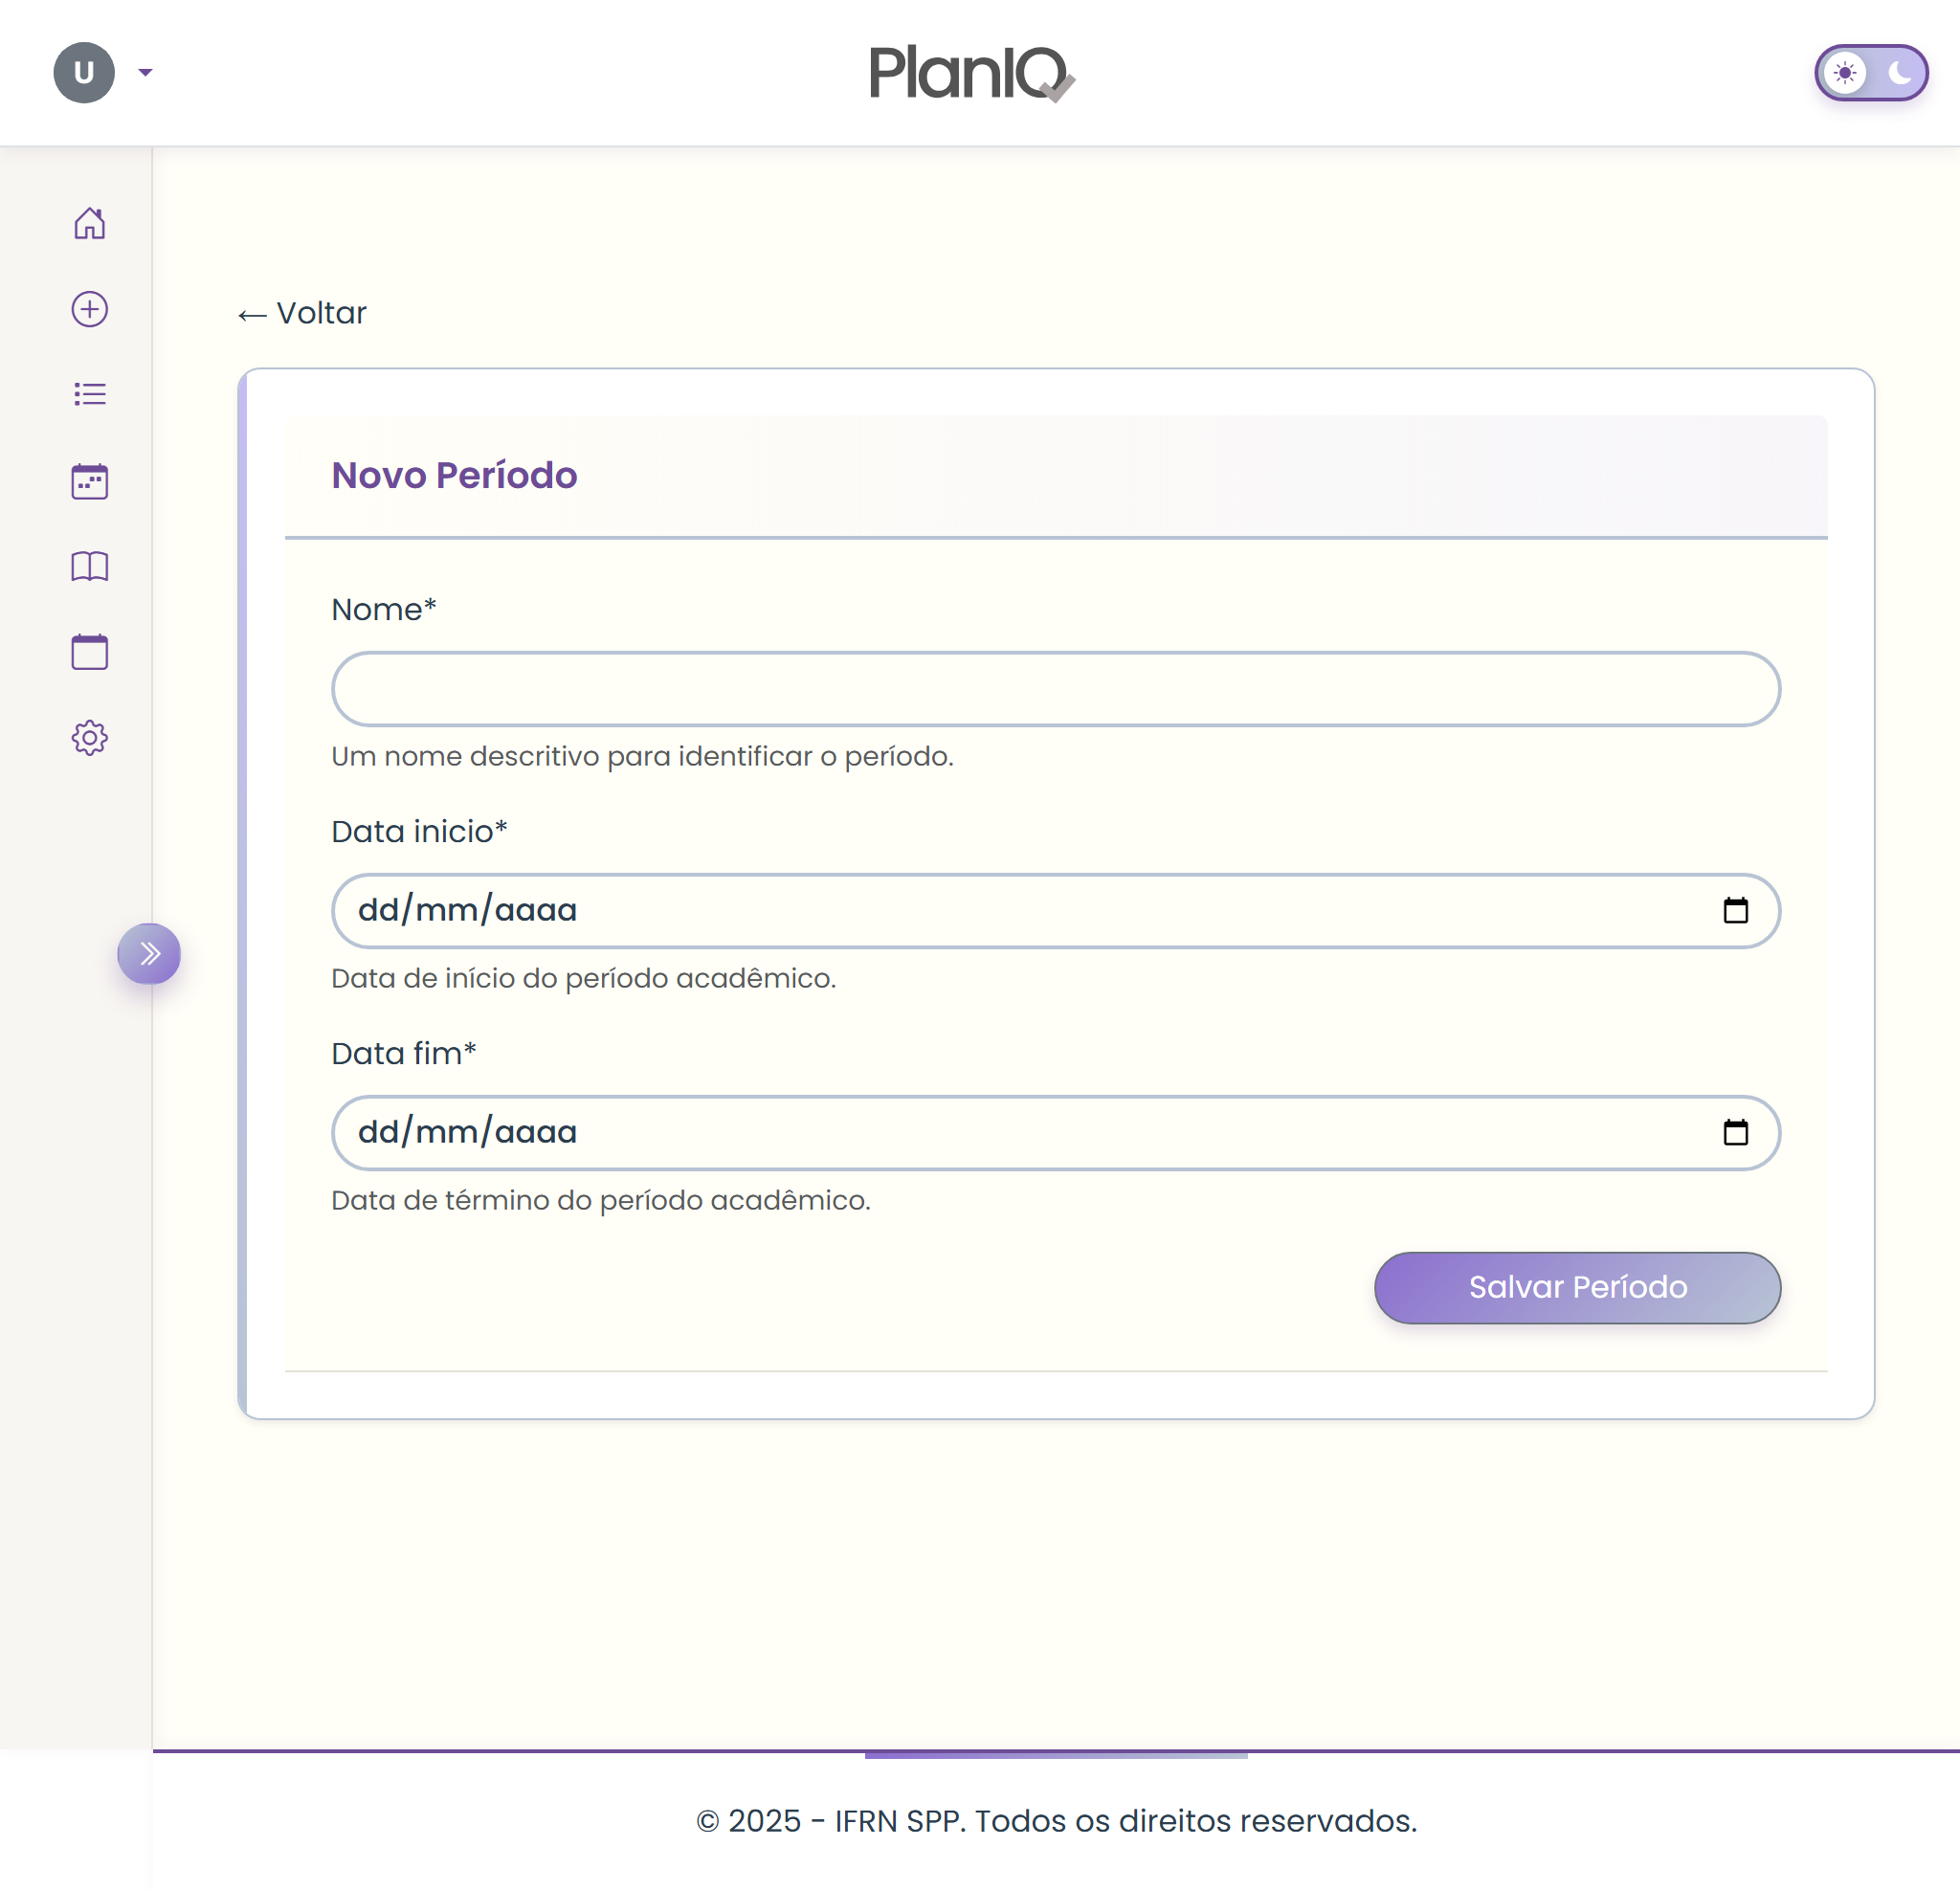This screenshot has width=1960, height=1891.
Task: Open the Data fim calendar picker
Action: pos(1735,1132)
